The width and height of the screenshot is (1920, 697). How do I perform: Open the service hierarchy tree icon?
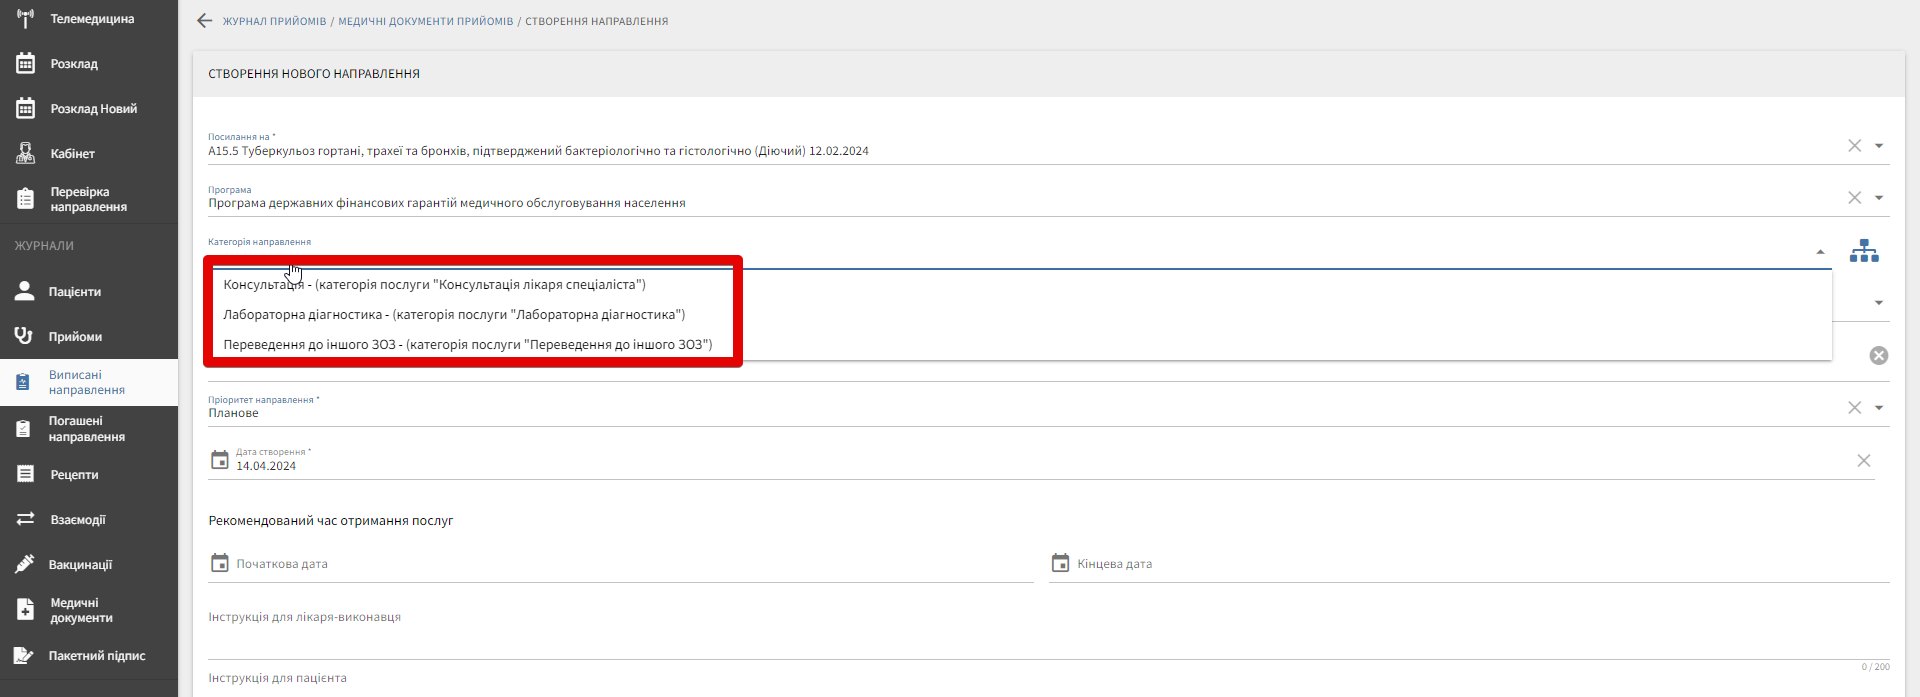coord(1863,251)
